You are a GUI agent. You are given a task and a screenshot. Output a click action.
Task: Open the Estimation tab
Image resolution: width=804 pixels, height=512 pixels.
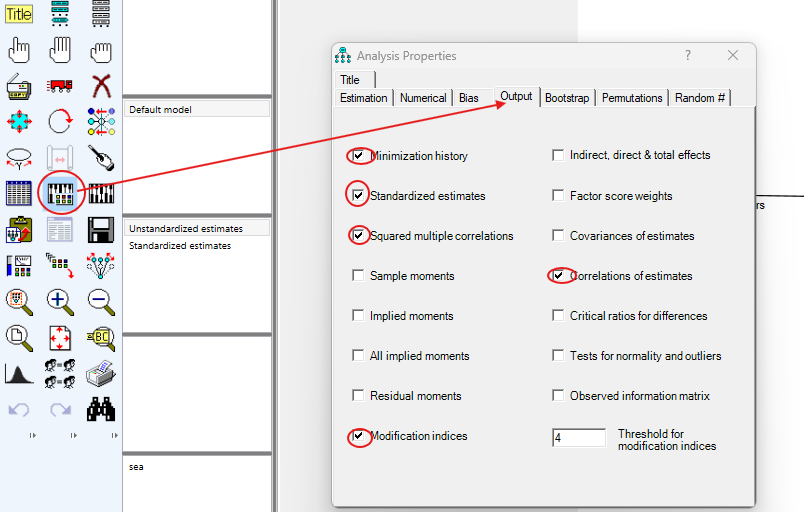pos(364,98)
